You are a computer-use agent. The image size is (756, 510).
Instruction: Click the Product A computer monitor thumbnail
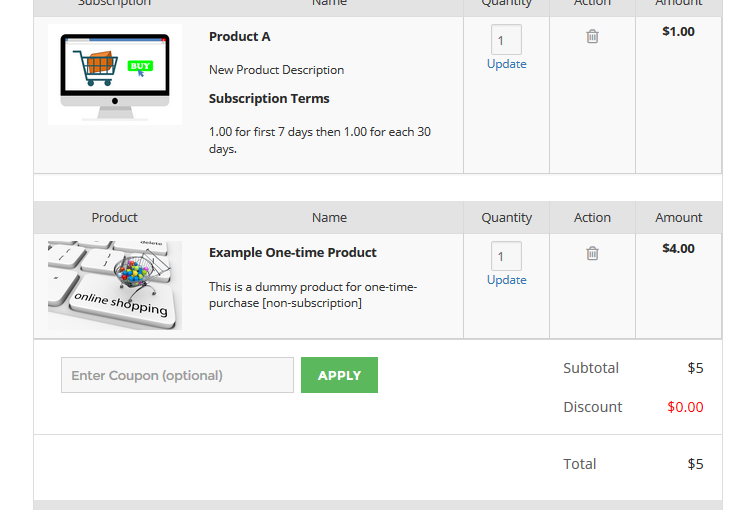tap(115, 75)
